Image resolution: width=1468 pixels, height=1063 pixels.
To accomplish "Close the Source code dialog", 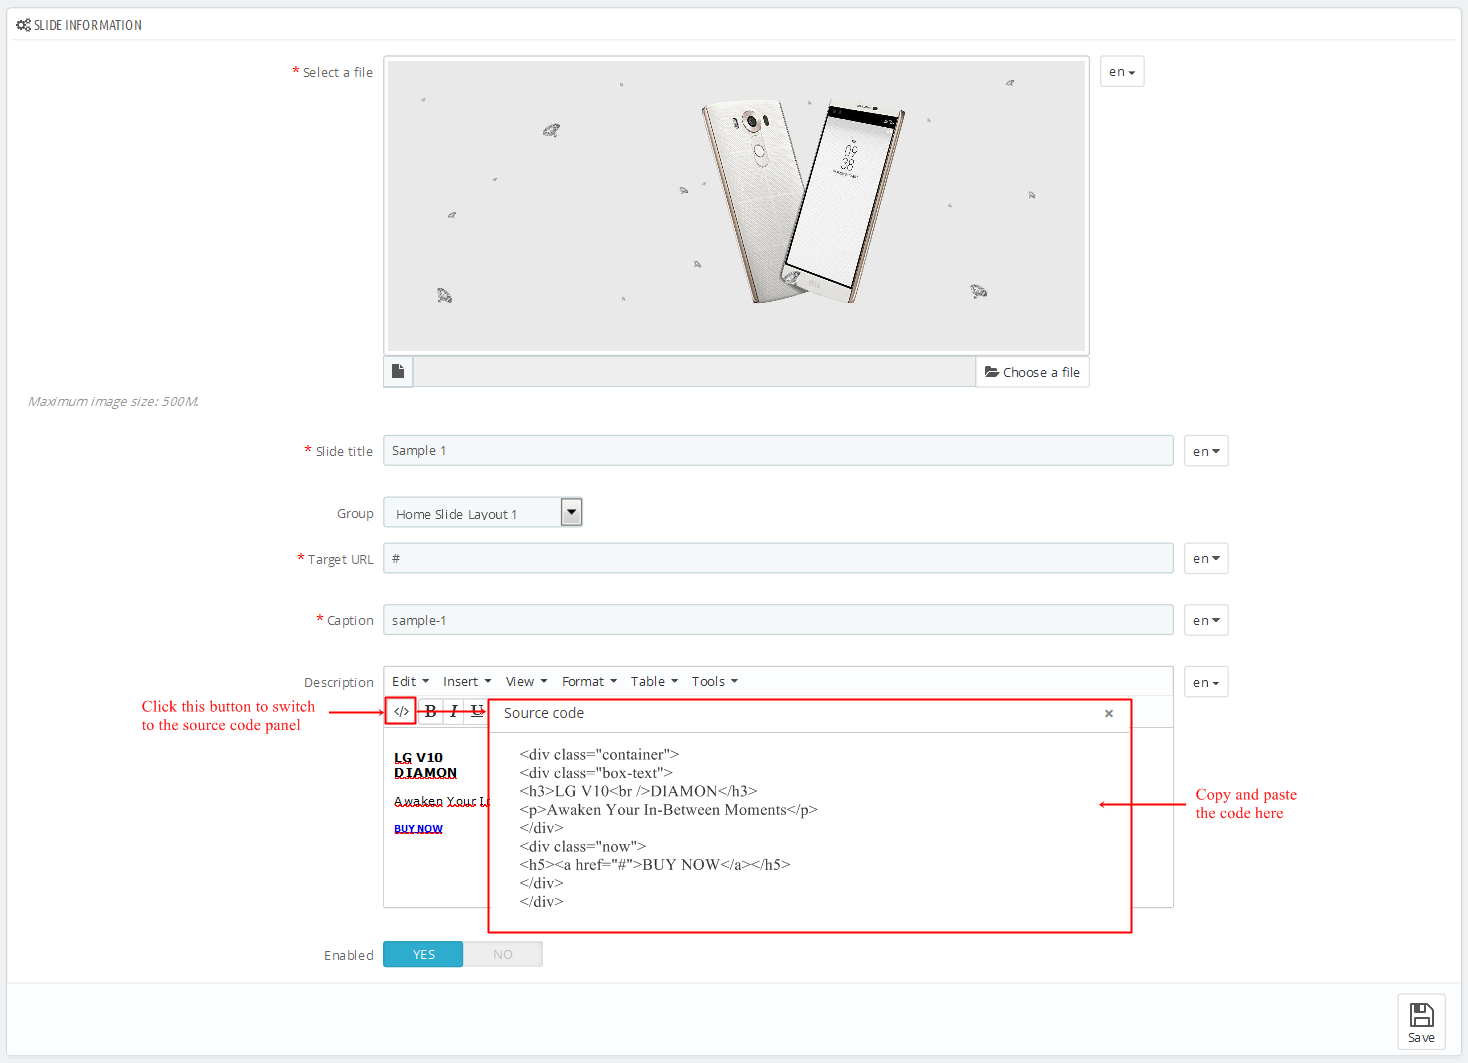I will 1109,713.
